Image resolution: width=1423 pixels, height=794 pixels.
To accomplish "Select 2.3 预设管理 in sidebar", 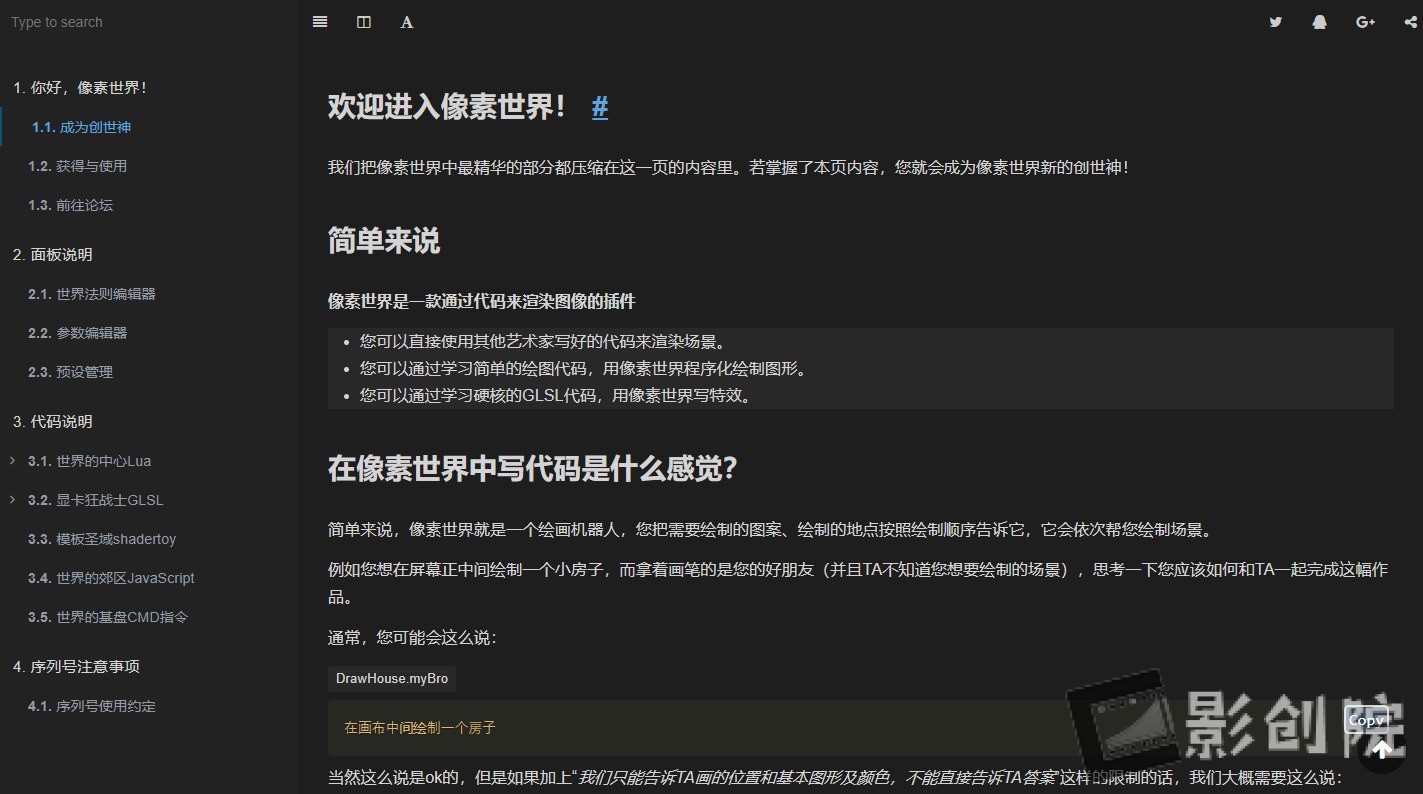I will (x=71, y=372).
